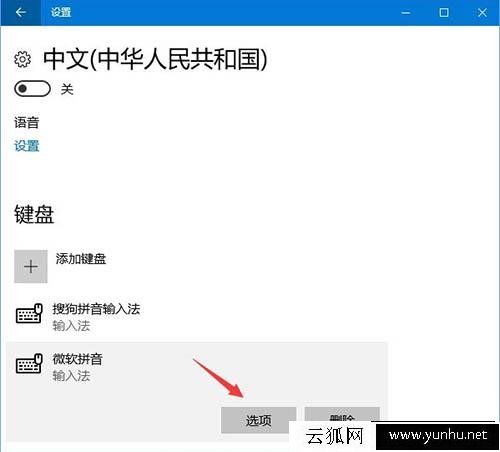Go back using the title bar arrow

click(x=21, y=13)
